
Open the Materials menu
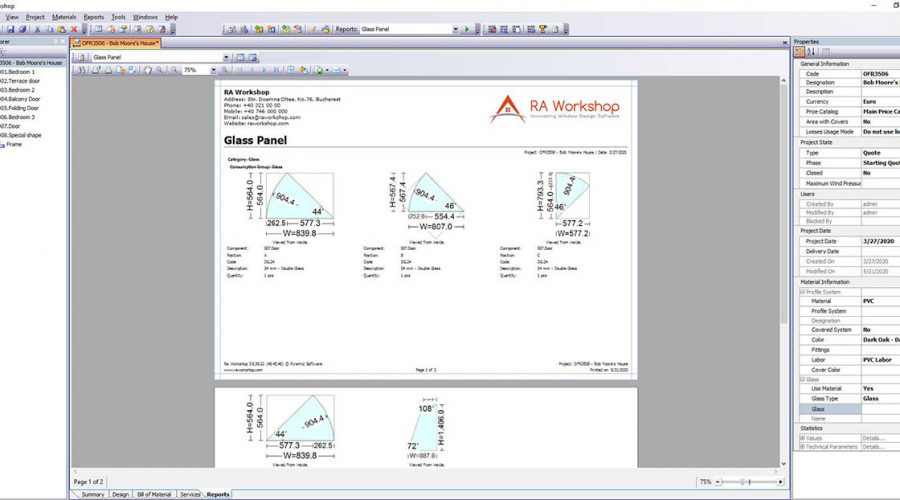(64, 17)
